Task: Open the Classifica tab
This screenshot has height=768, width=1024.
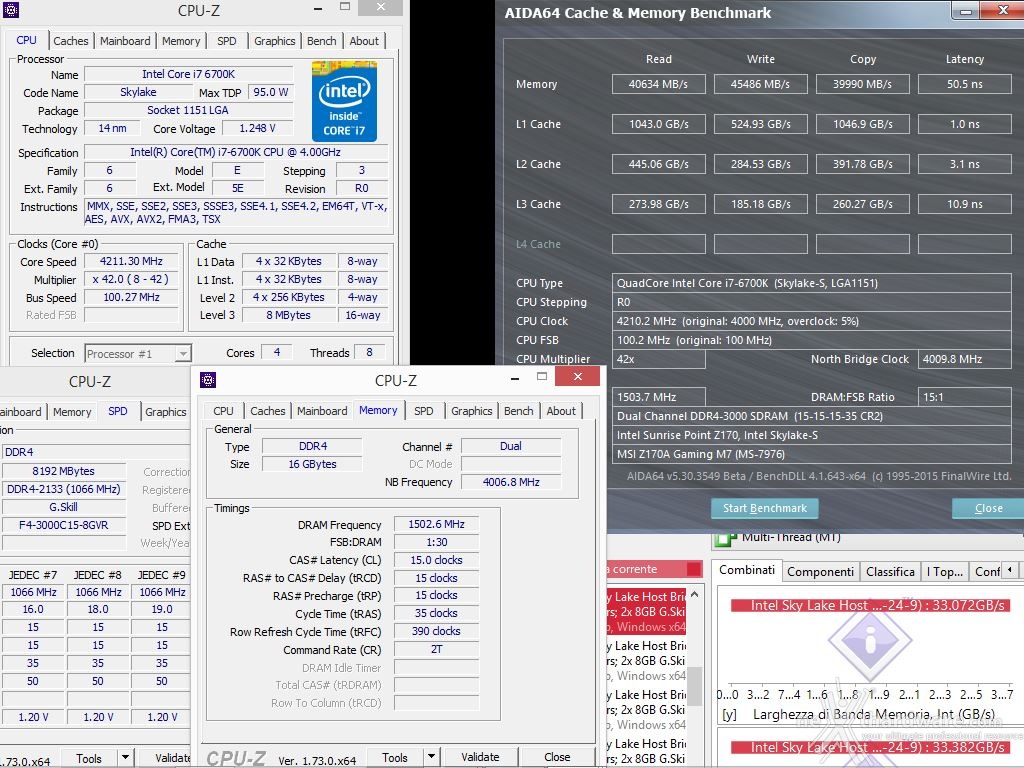Action: [890, 571]
